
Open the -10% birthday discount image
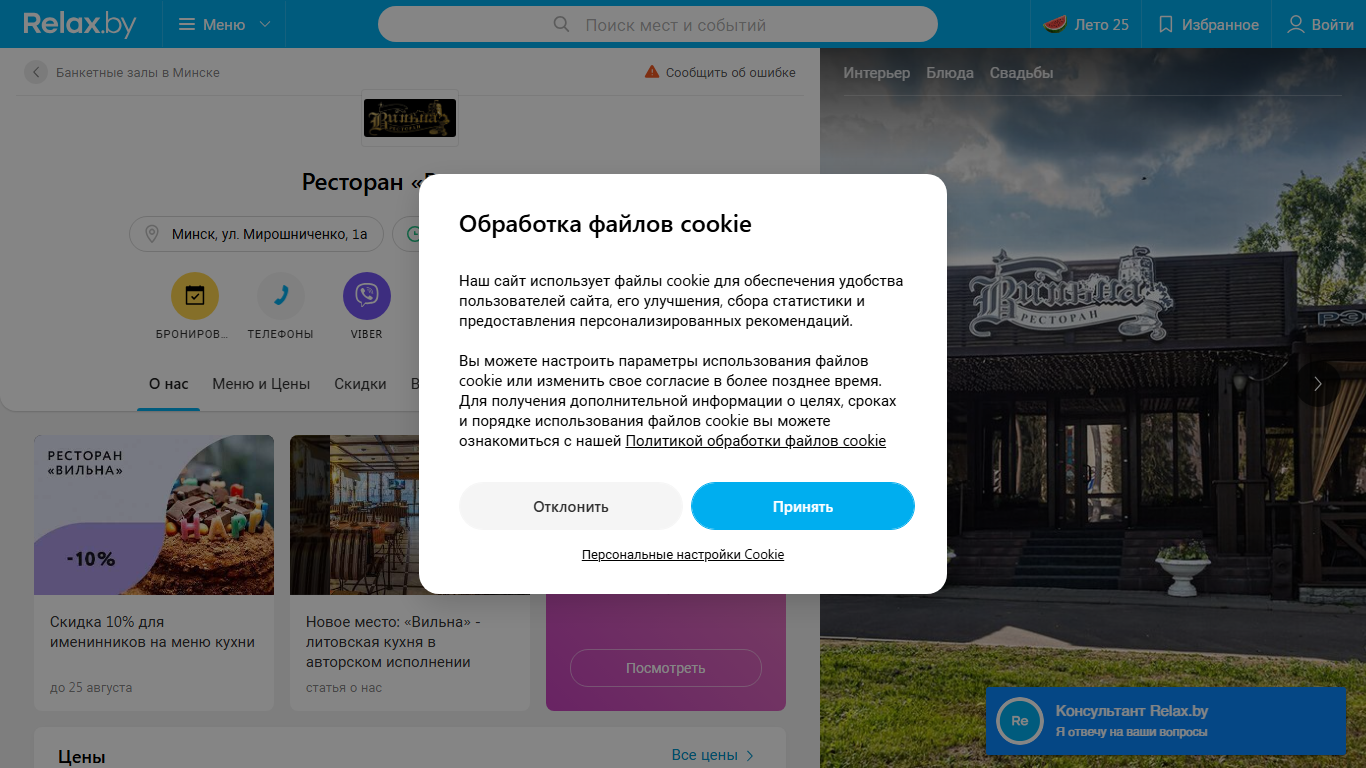click(x=154, y=515)
